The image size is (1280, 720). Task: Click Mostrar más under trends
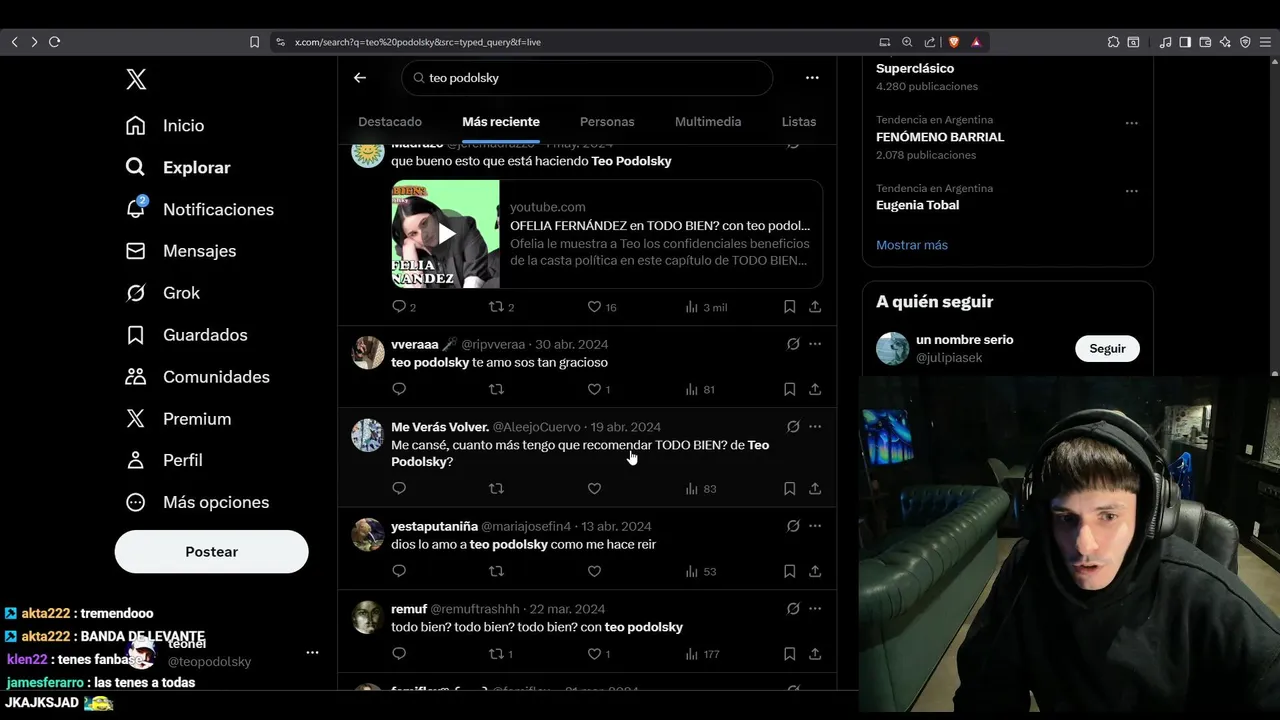point(912,245)
